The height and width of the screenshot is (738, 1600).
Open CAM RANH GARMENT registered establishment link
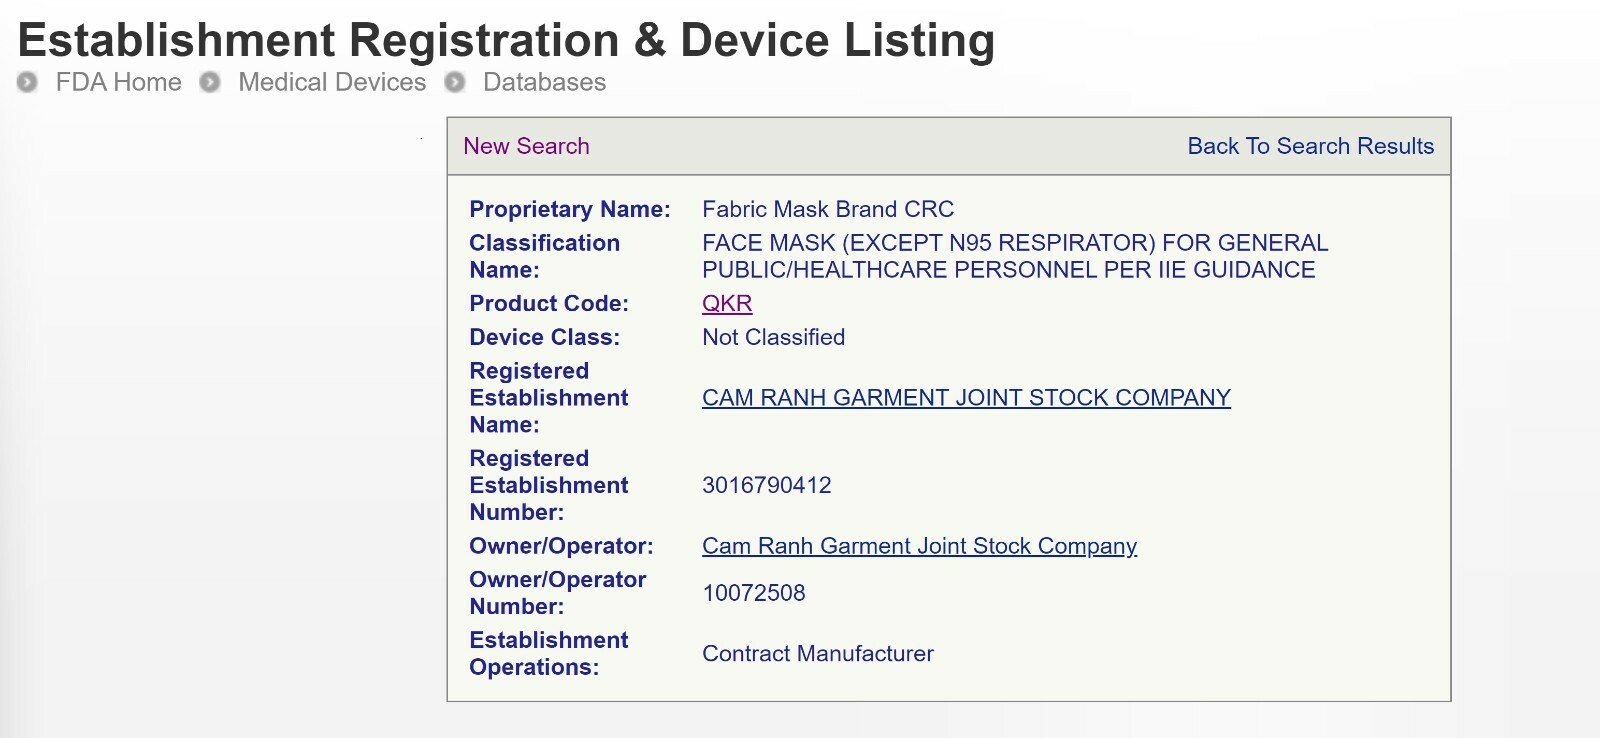966,398
